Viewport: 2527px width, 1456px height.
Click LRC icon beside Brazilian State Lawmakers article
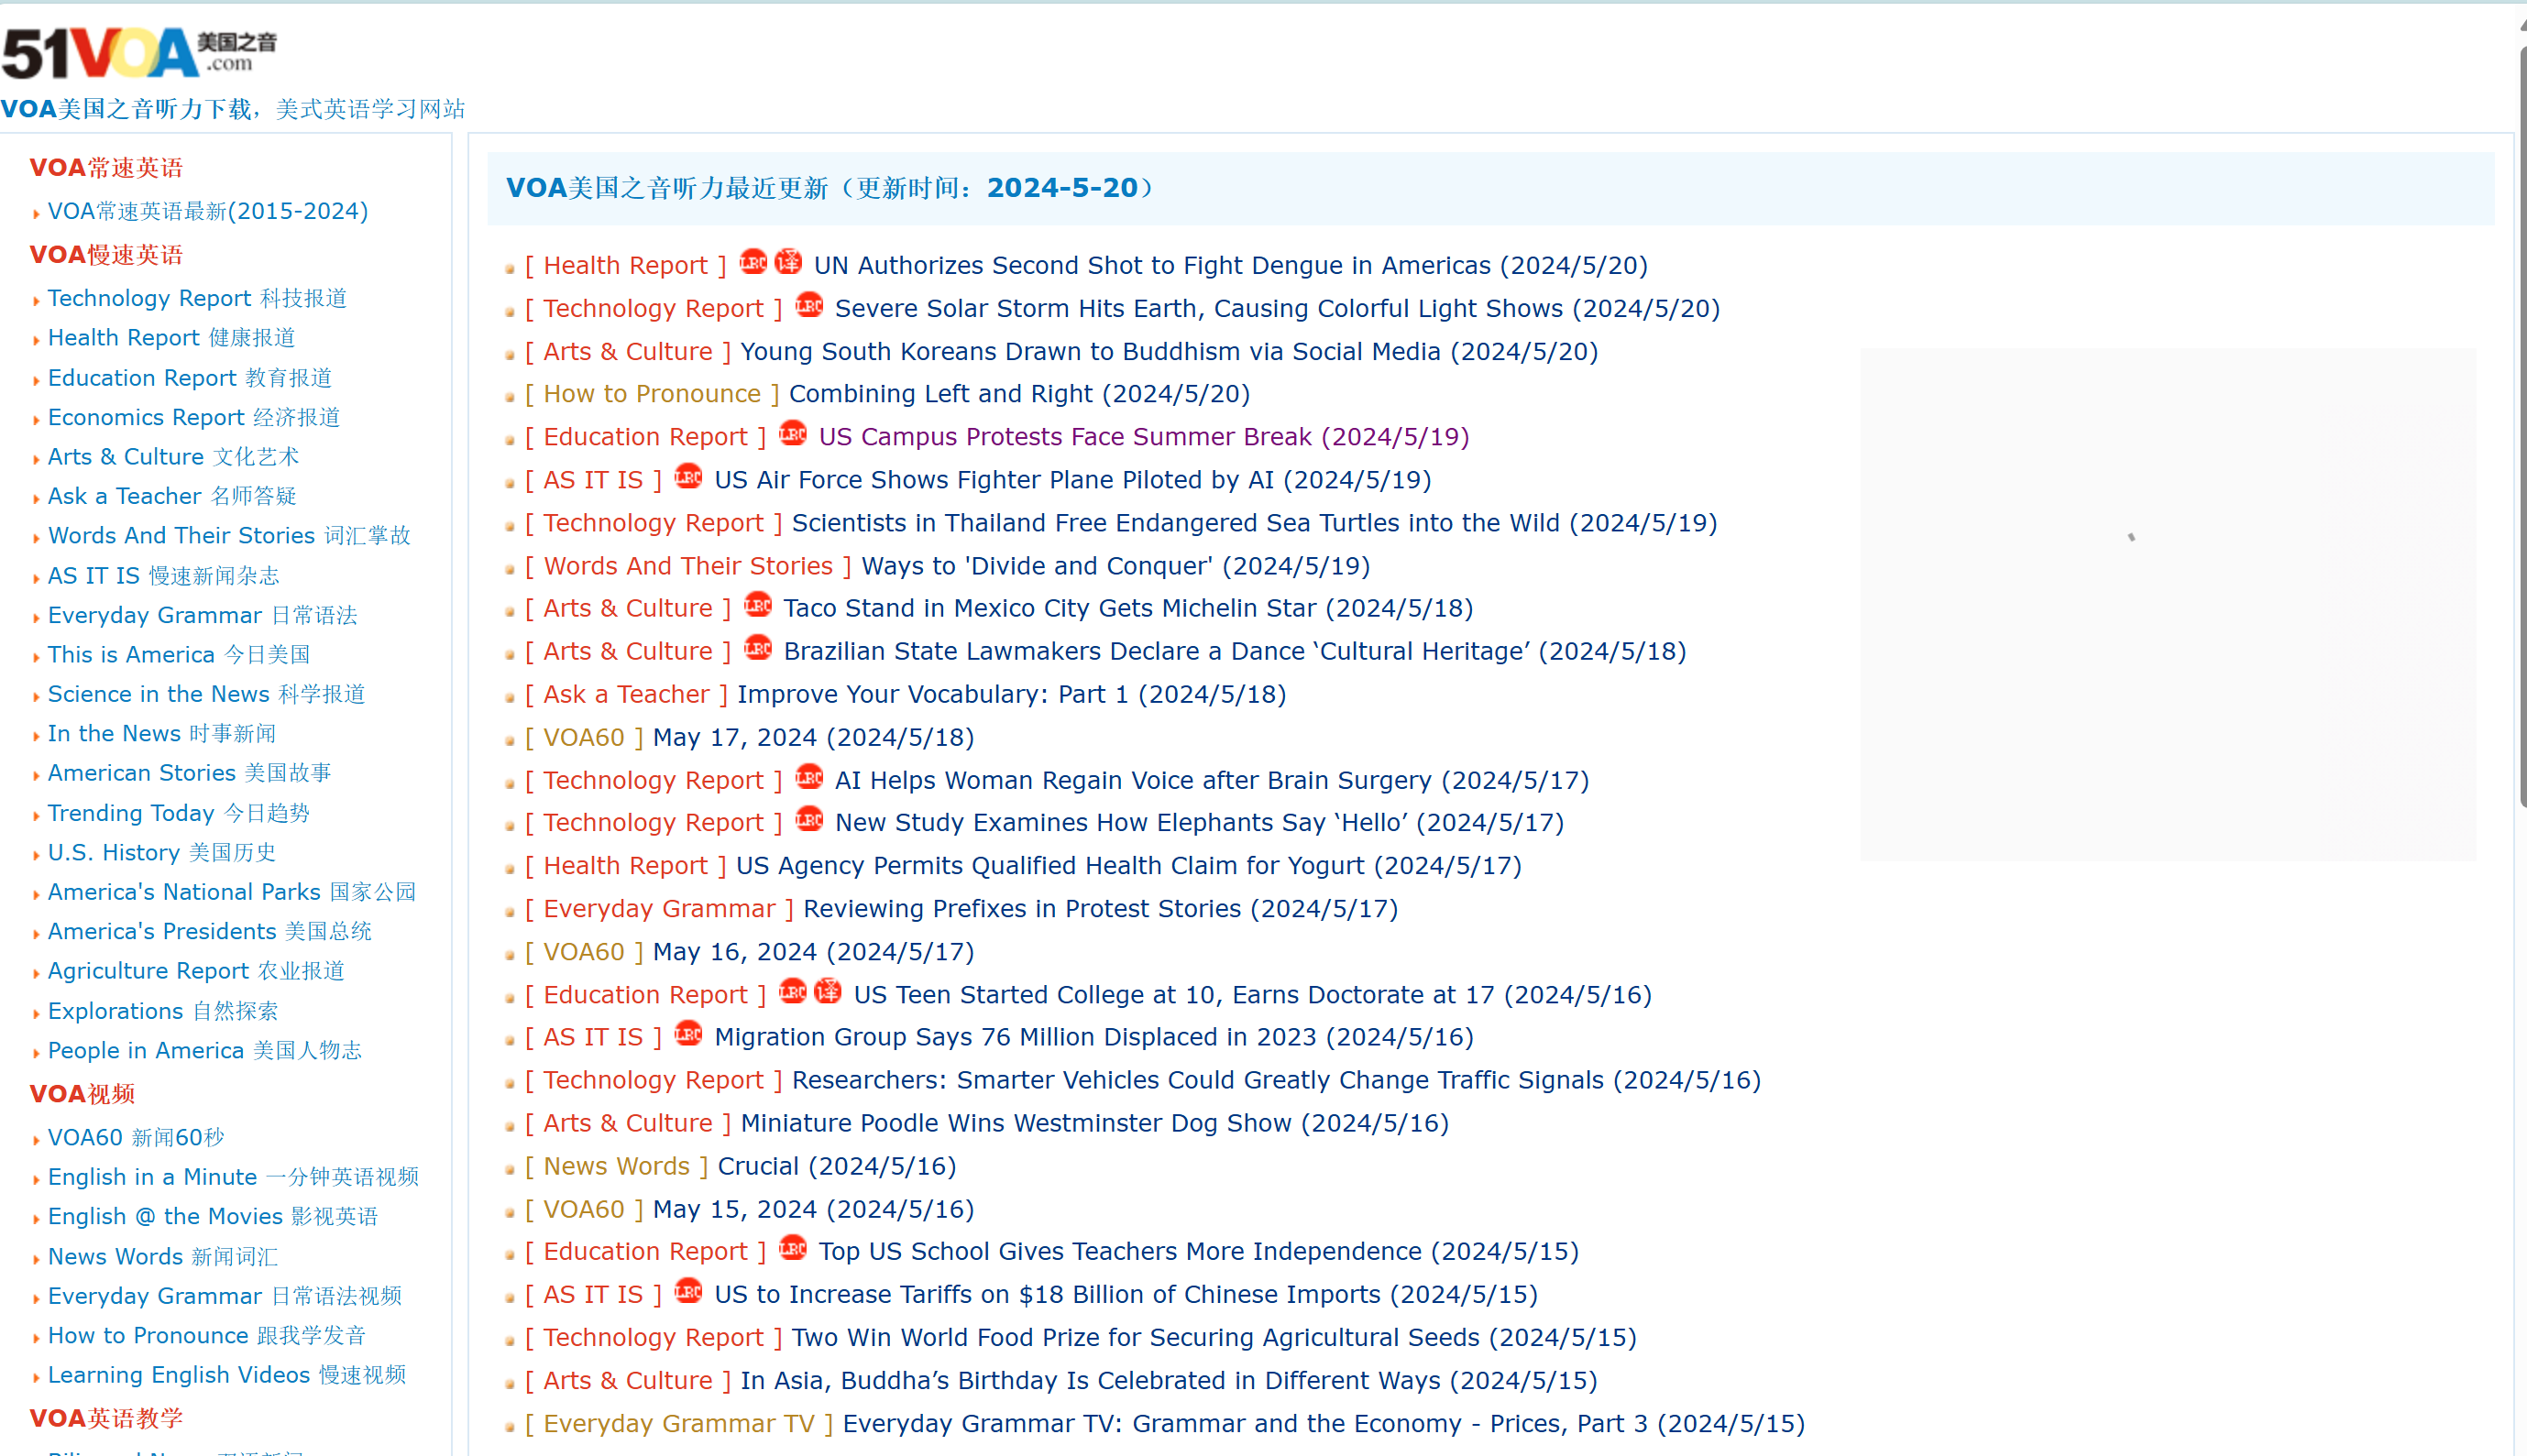[758, 648]
